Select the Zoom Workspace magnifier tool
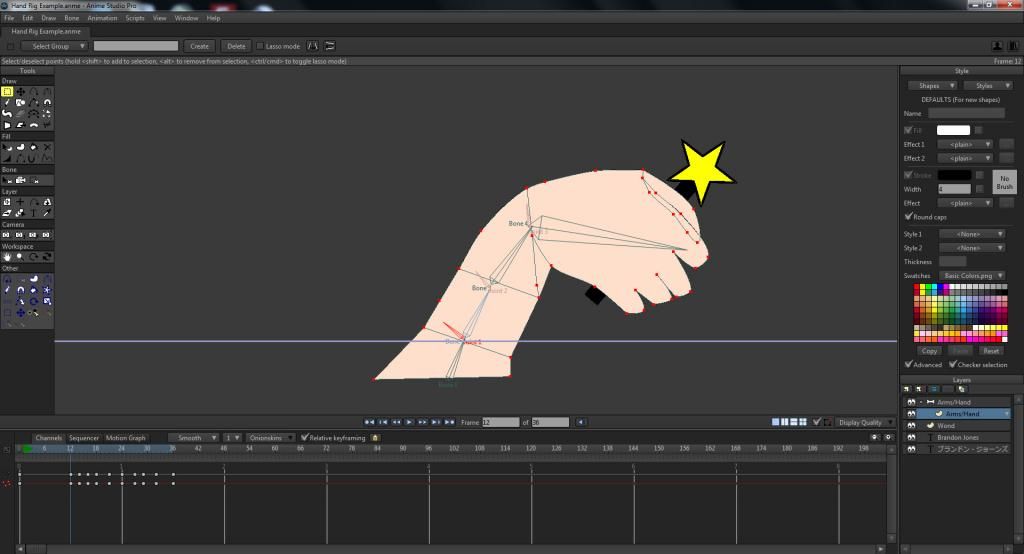 pyautogui.click(x=20, y=257)
